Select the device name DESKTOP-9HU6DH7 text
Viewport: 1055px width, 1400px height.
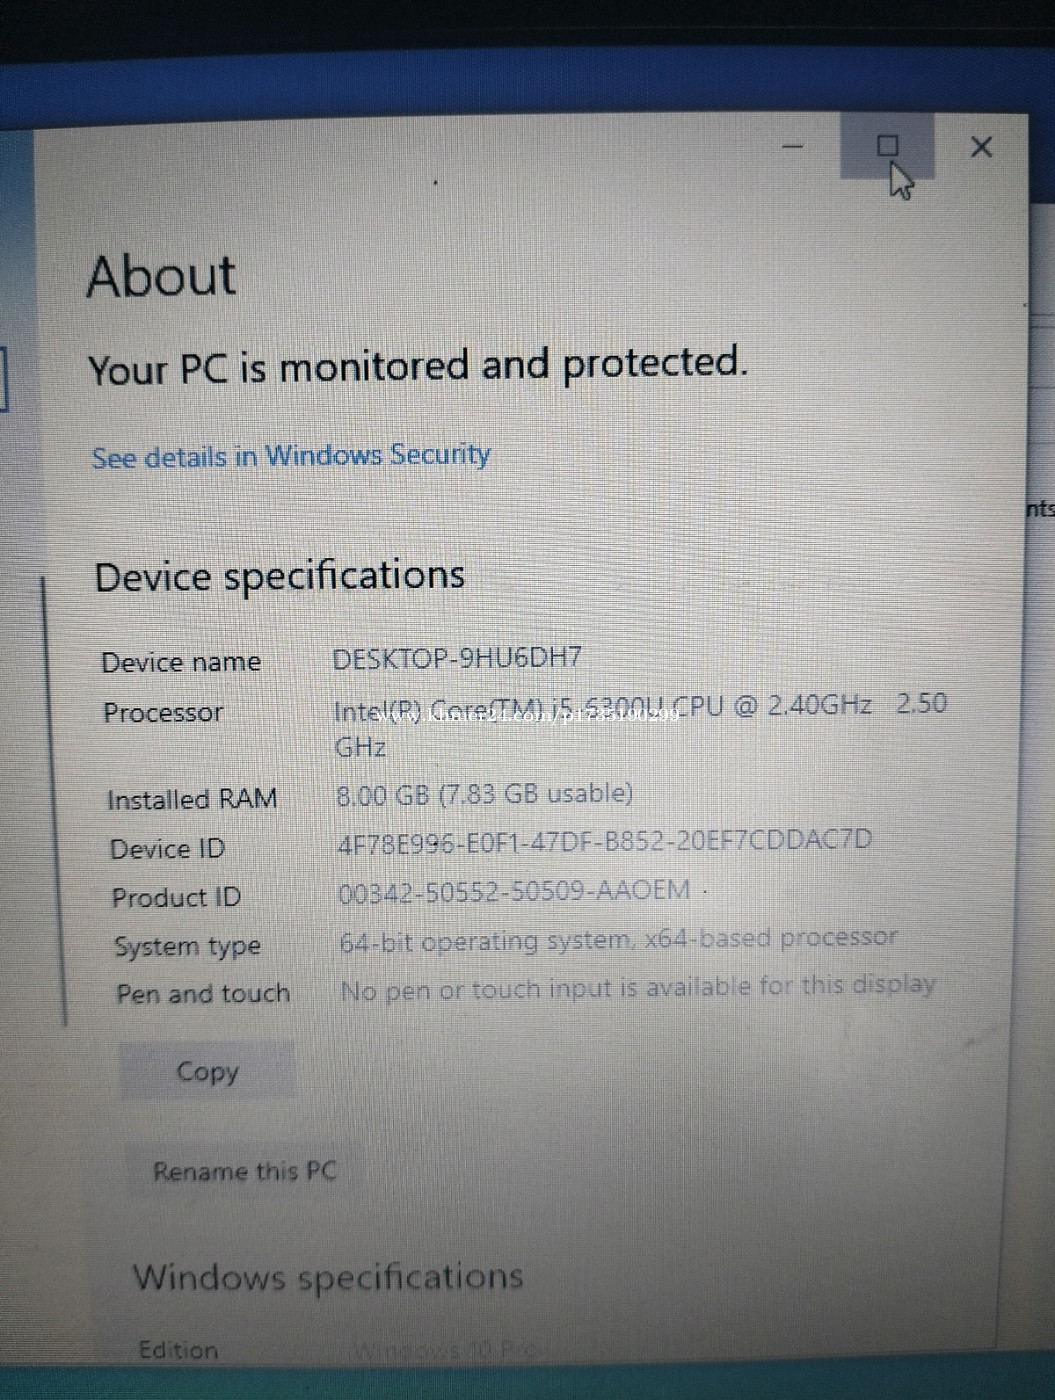coord(457,658)
